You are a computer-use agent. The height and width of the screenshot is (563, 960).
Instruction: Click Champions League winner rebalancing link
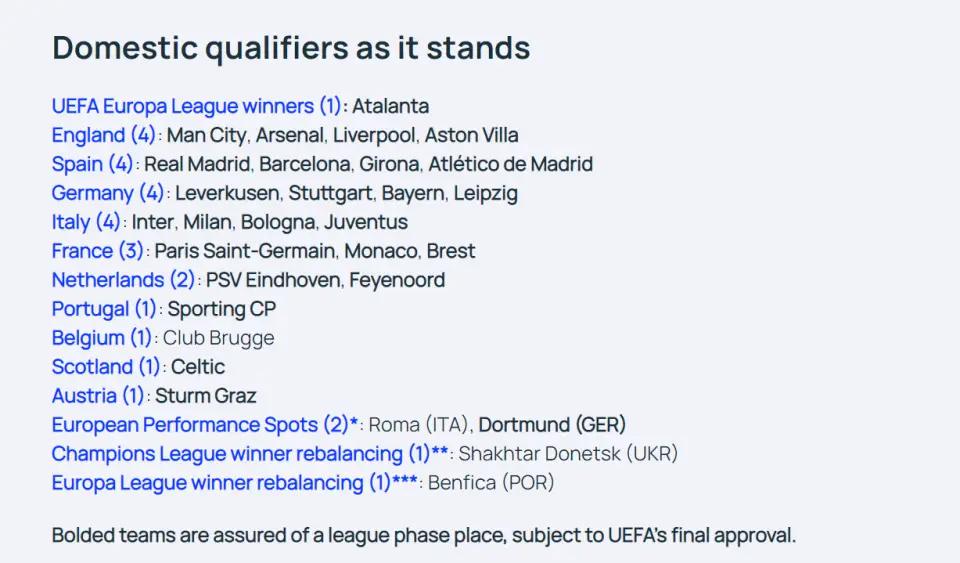point(250,454)
